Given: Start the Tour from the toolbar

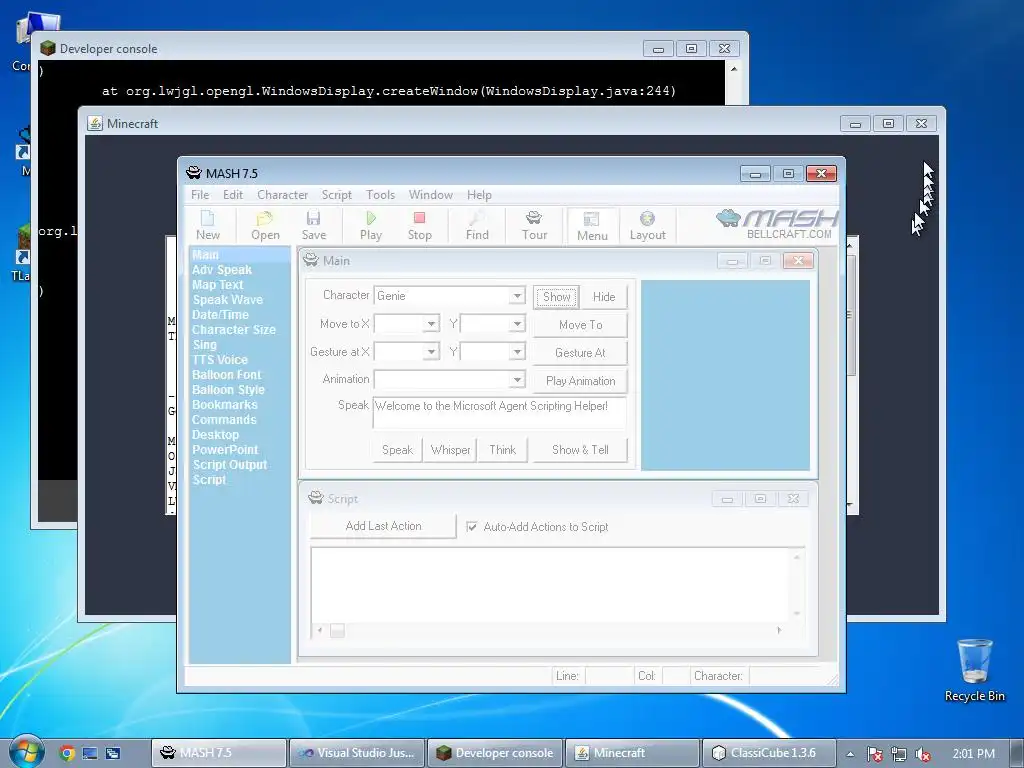Looking at the screenshot, I should [534, 225].
